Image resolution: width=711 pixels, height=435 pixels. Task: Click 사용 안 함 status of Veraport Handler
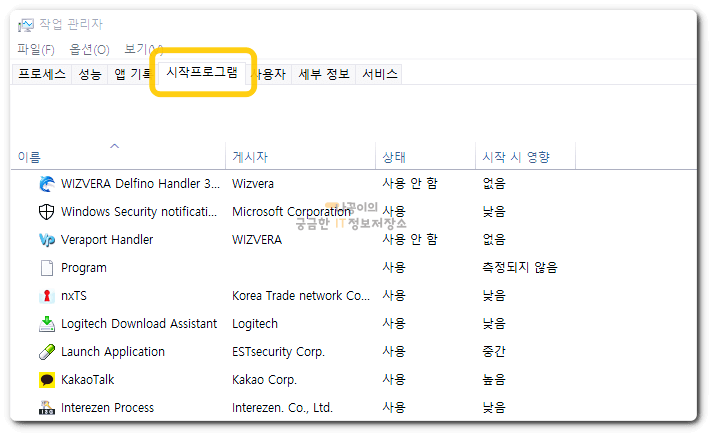click(x=410, y=239)
